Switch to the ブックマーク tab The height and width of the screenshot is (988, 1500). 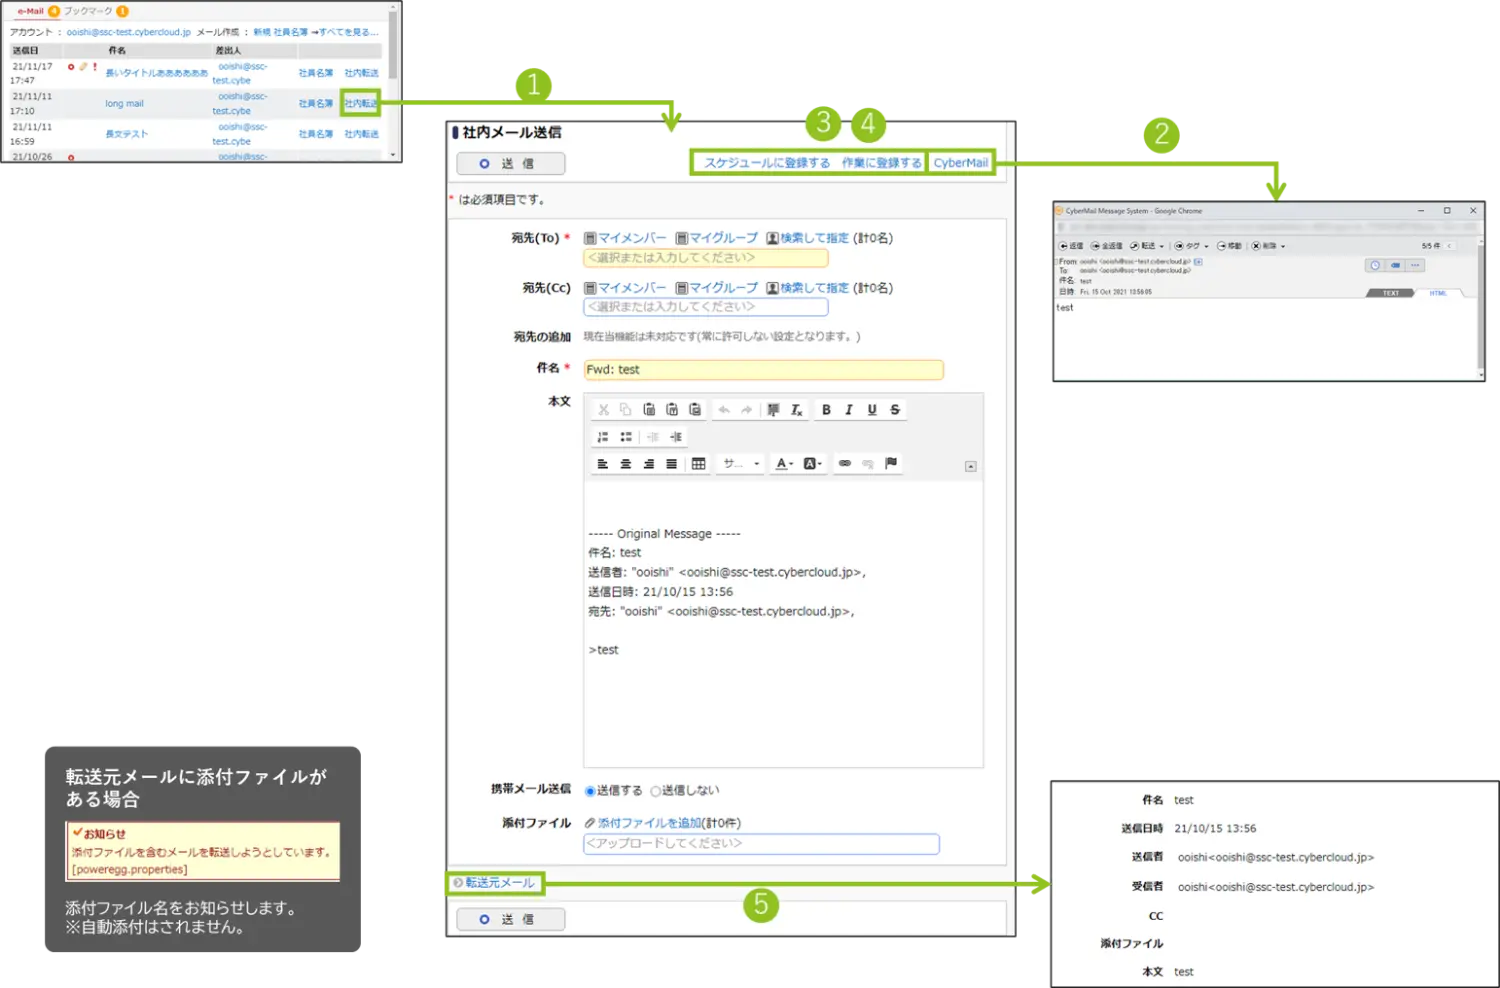tap(88, 11)
